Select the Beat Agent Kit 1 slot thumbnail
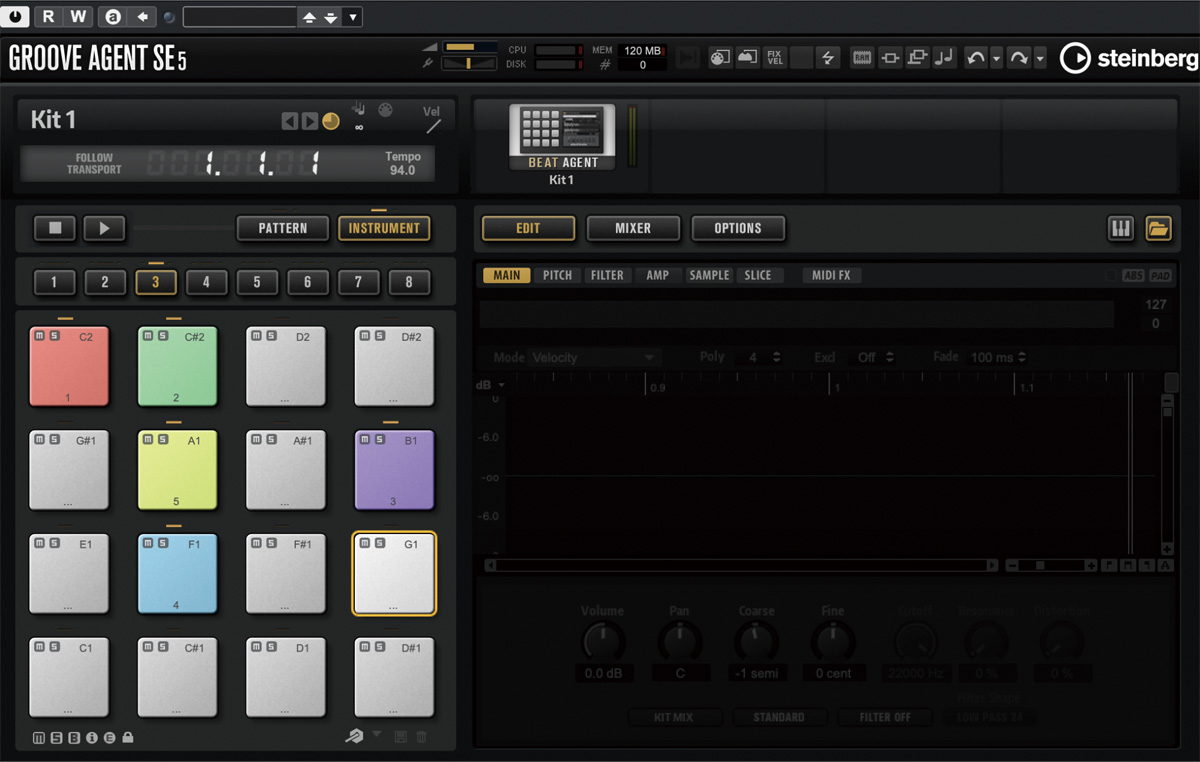This screenshot has height=762, width=1200. 562,137
